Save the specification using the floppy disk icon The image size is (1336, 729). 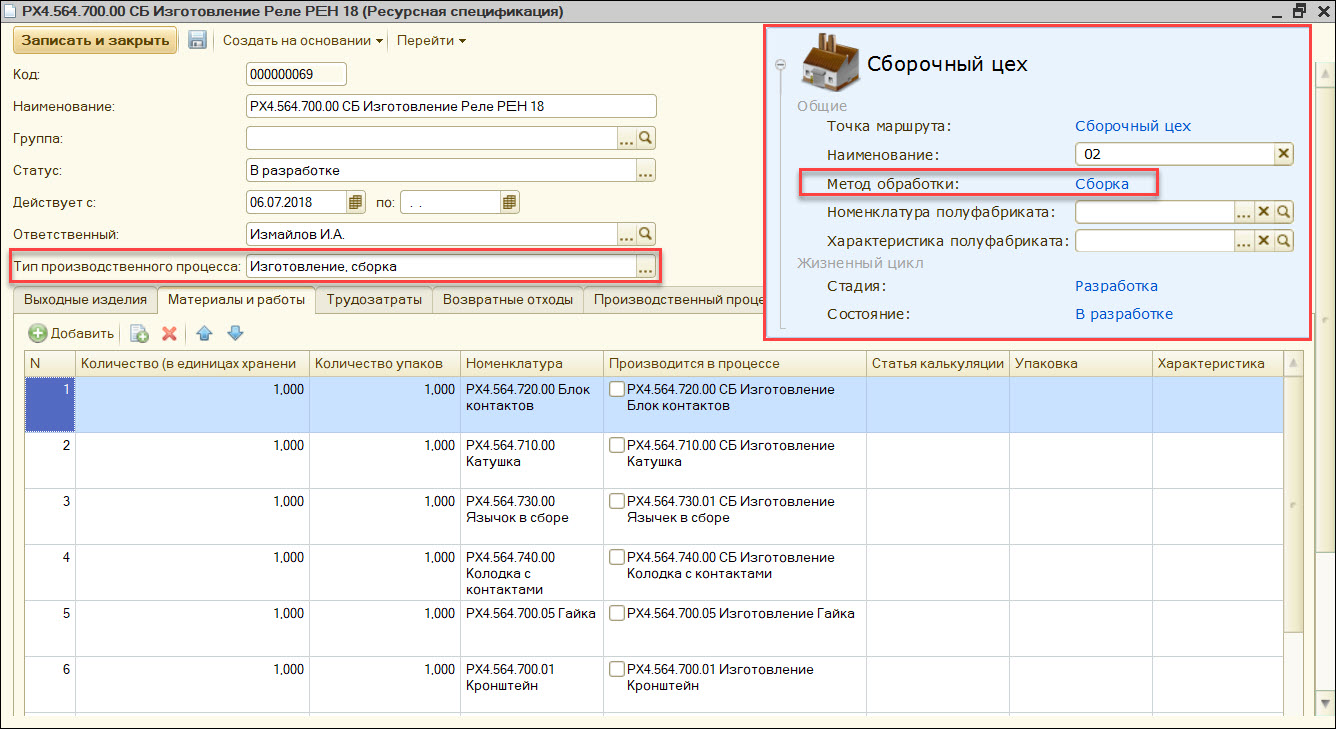(197, 40)
